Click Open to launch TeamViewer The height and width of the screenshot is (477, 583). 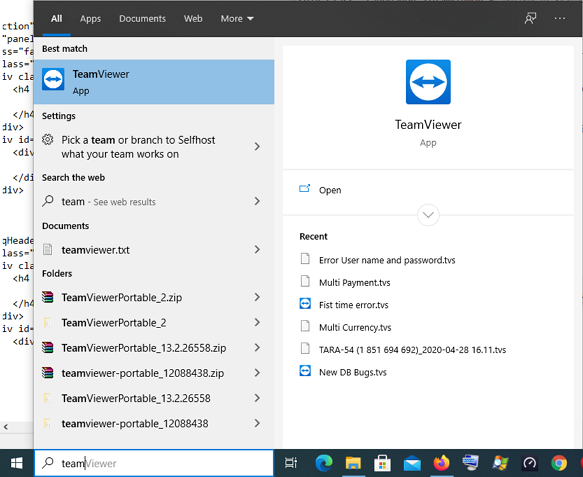tap(330, 190)
